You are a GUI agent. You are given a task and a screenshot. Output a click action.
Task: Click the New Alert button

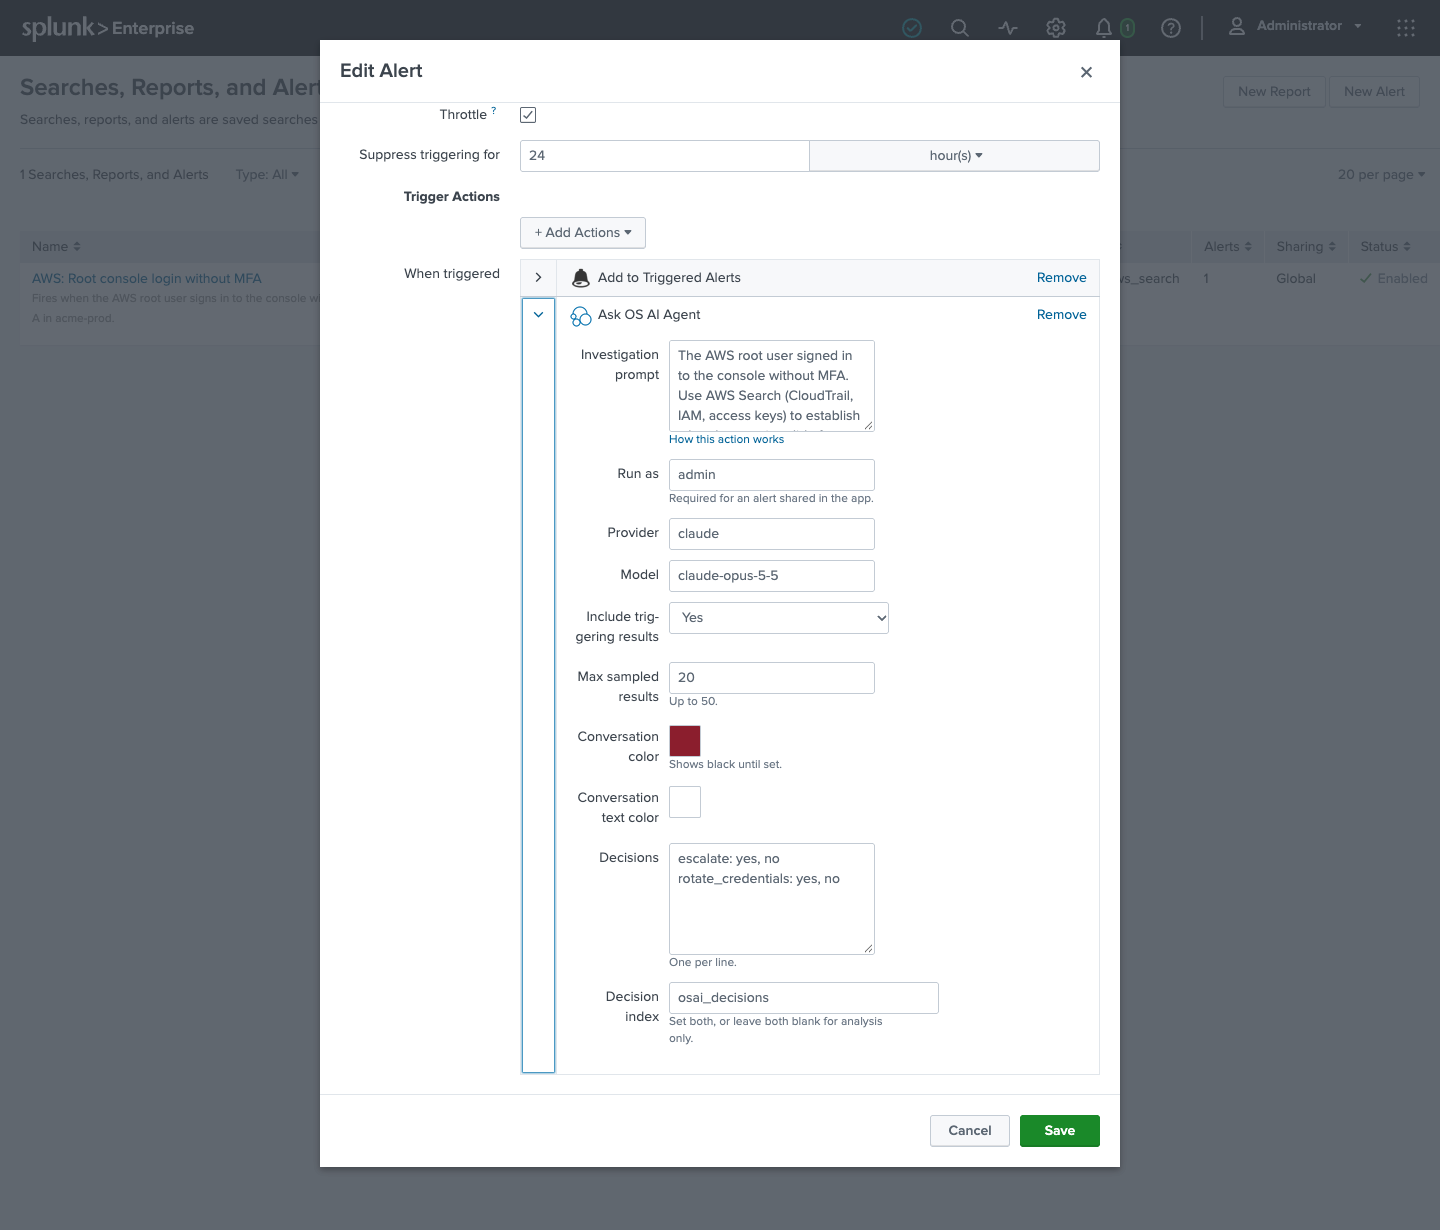point(1375,92)
